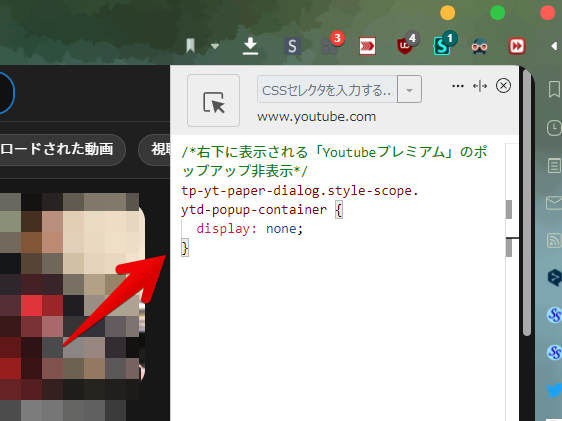Click the code editor minimap scrollbar
This screenshot has width=562, height=421.
[x=509, y=228]
